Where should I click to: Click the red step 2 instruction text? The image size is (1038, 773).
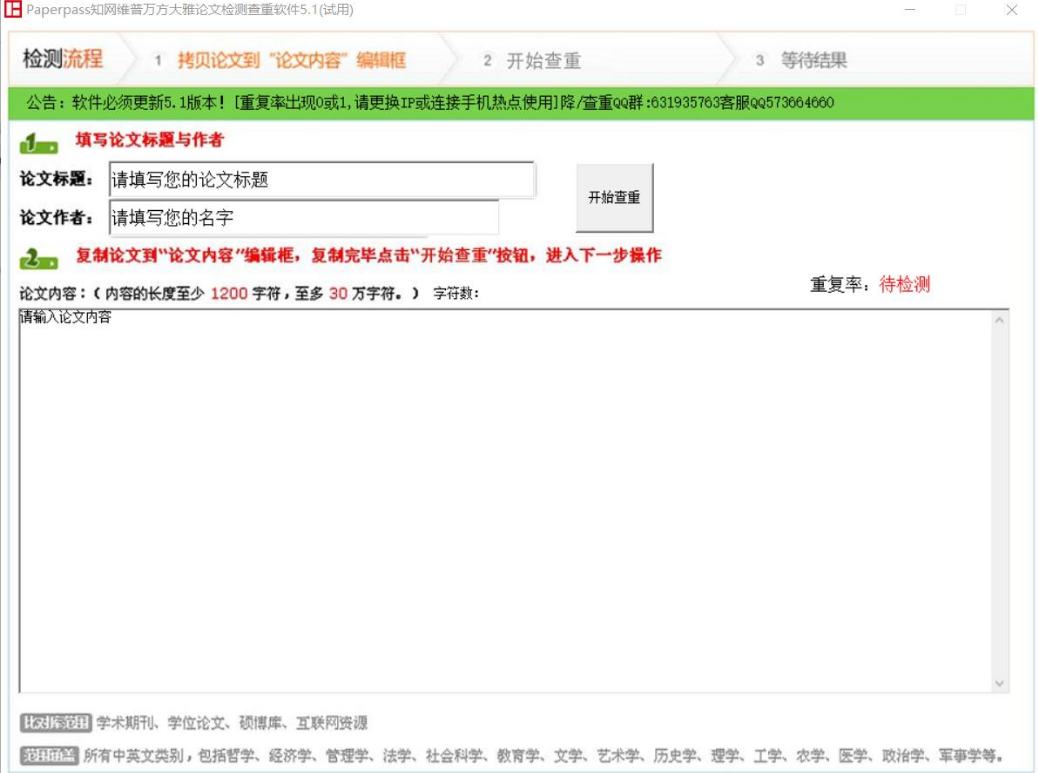(x=369, y=255)
